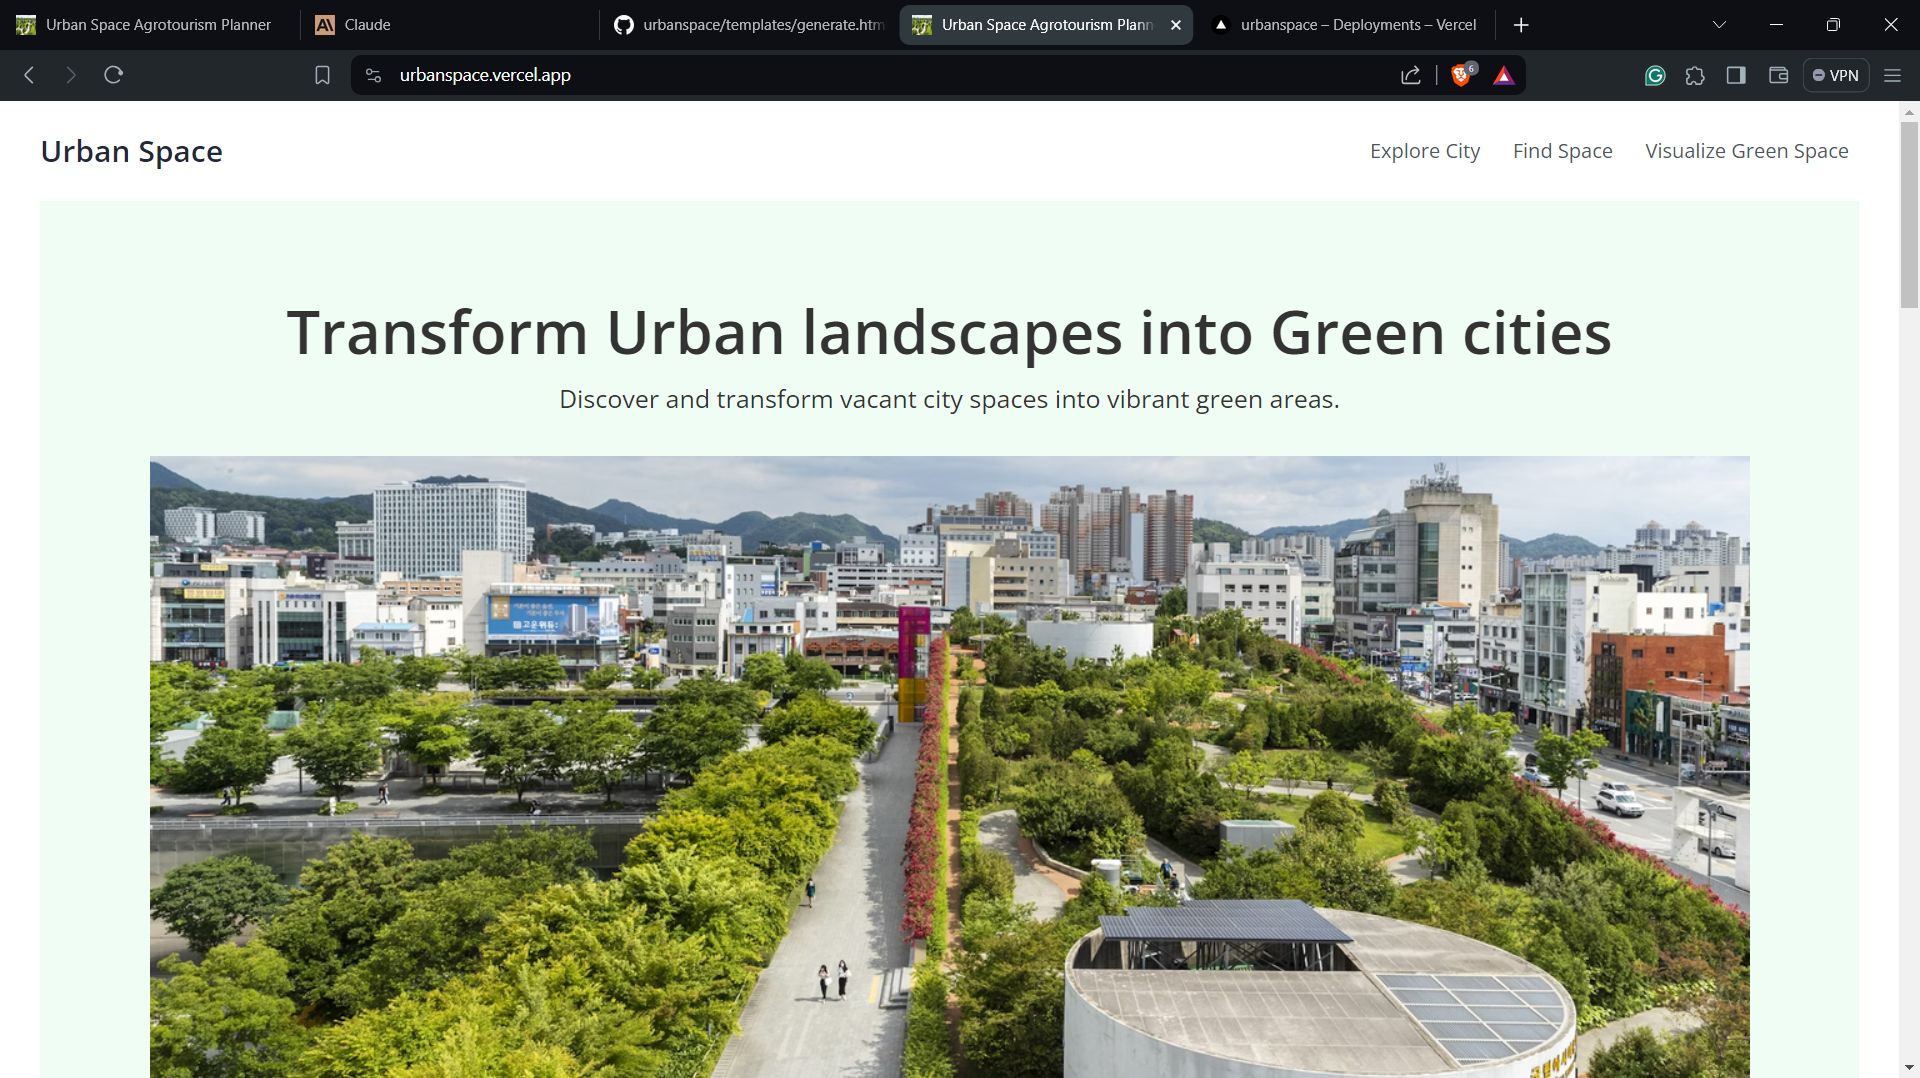Click the Urban Space site logo
Screen dimensions: 1920x1078
[132, 151]
